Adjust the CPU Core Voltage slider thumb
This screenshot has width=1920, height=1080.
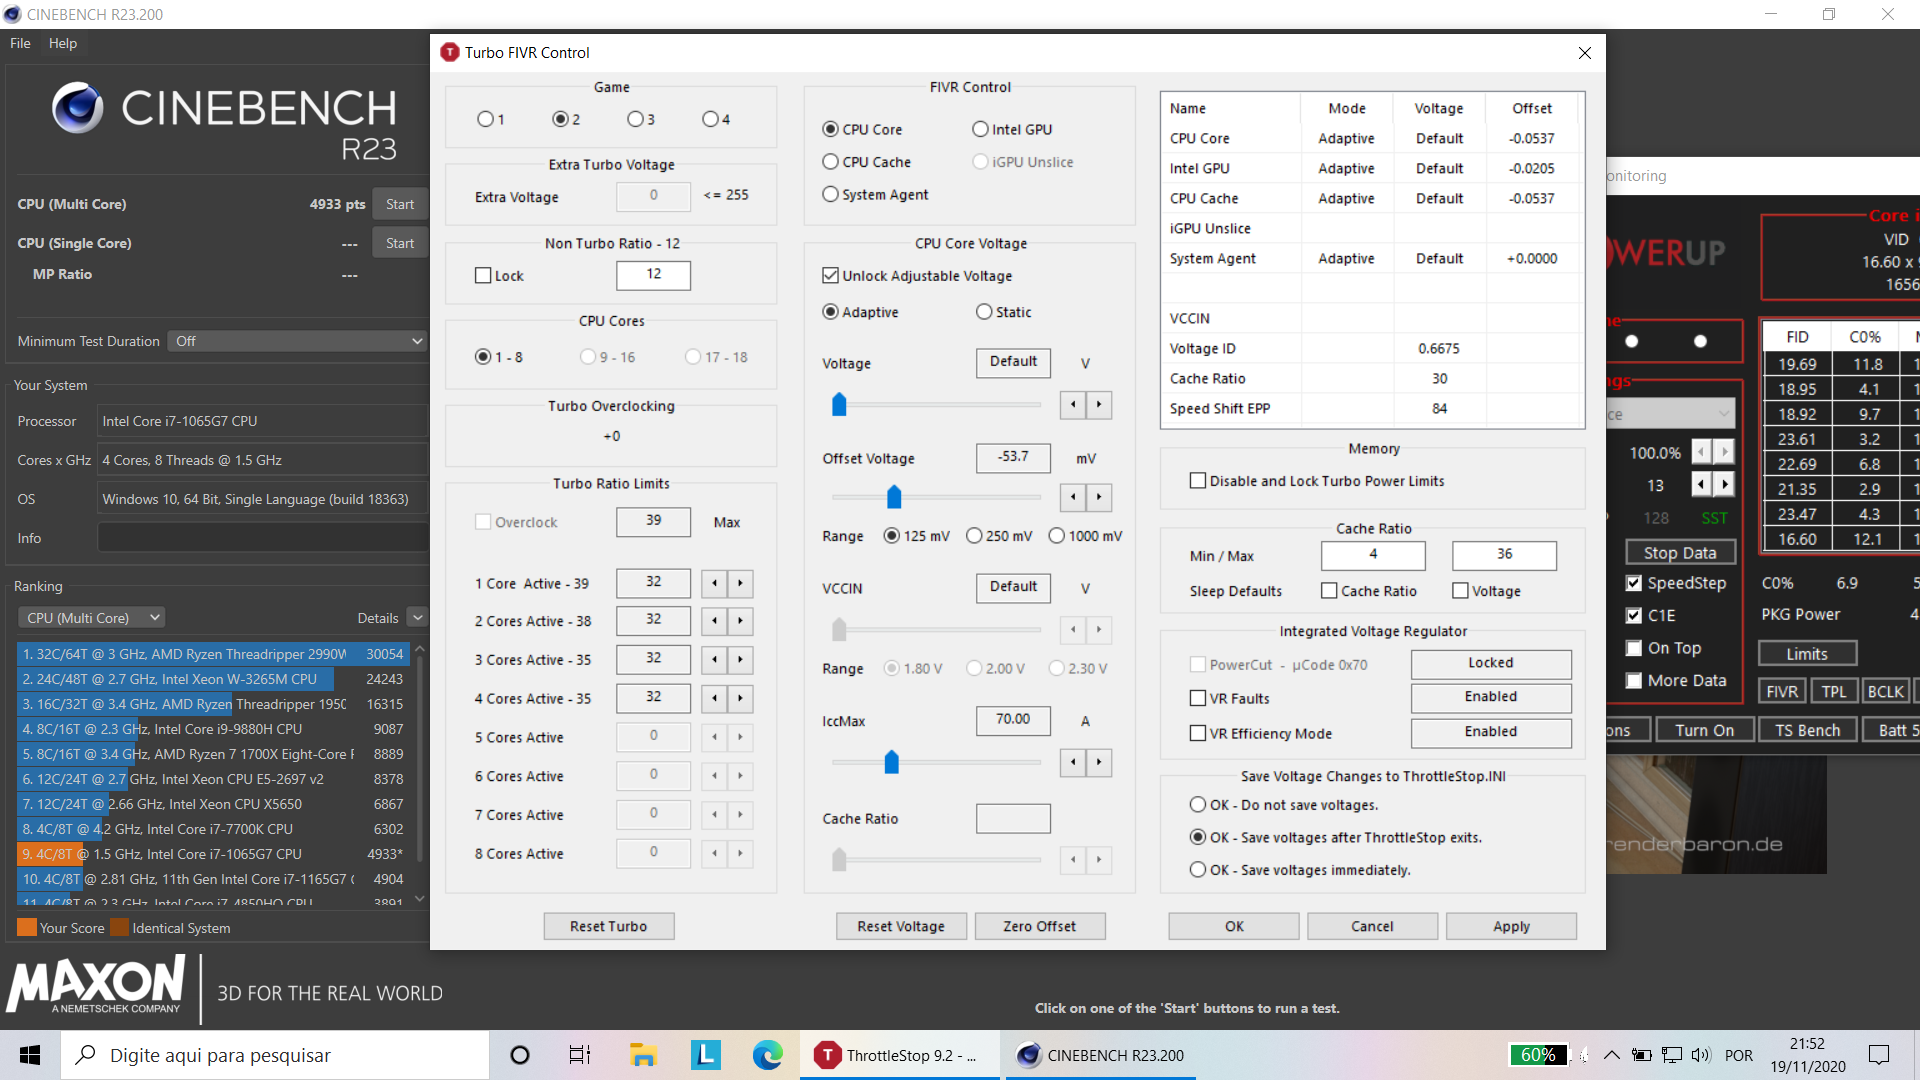[x=839, y=405]
